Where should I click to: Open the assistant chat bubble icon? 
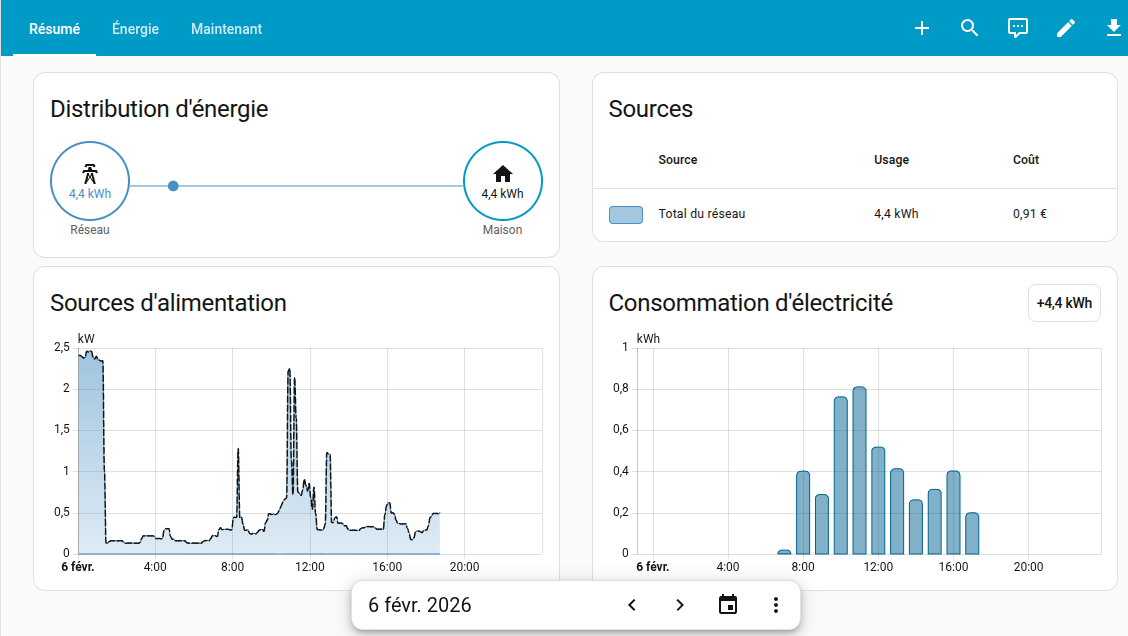(1017, 28)
